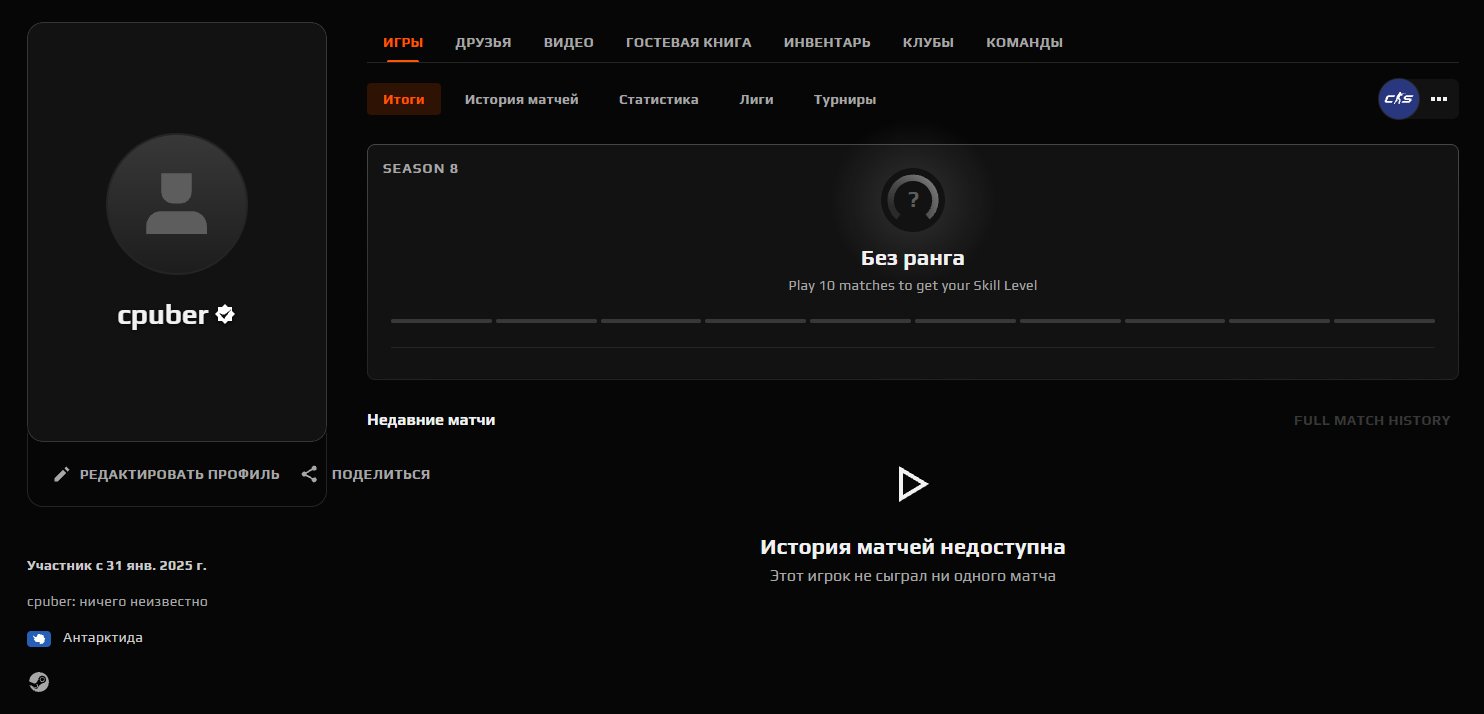Switch to the ИГРЫ tab
Viewport: 1484px width, 714px height.
pyautogui.click(x=403, y=42)
